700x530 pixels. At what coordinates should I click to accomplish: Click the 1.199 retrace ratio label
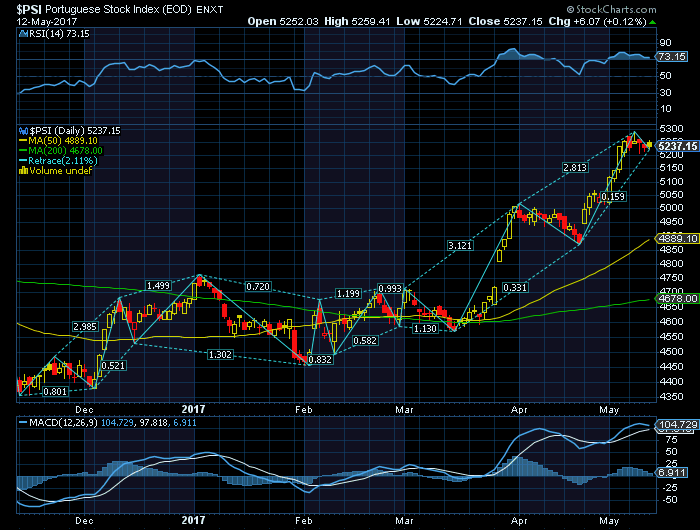pyautogui.click(x=348, y=293)
